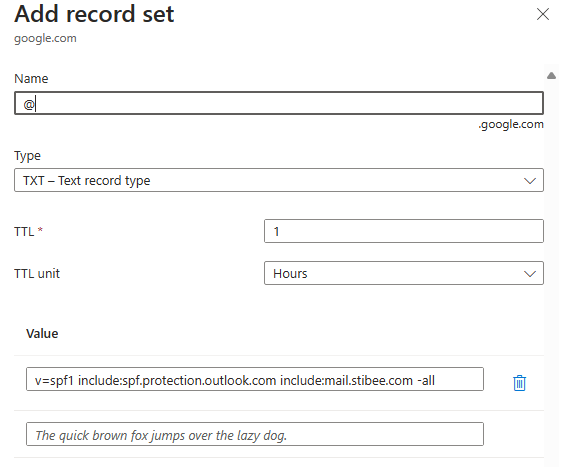Click the TTL unit label
This screenshot has width=567, height=467.
[37, 273]
